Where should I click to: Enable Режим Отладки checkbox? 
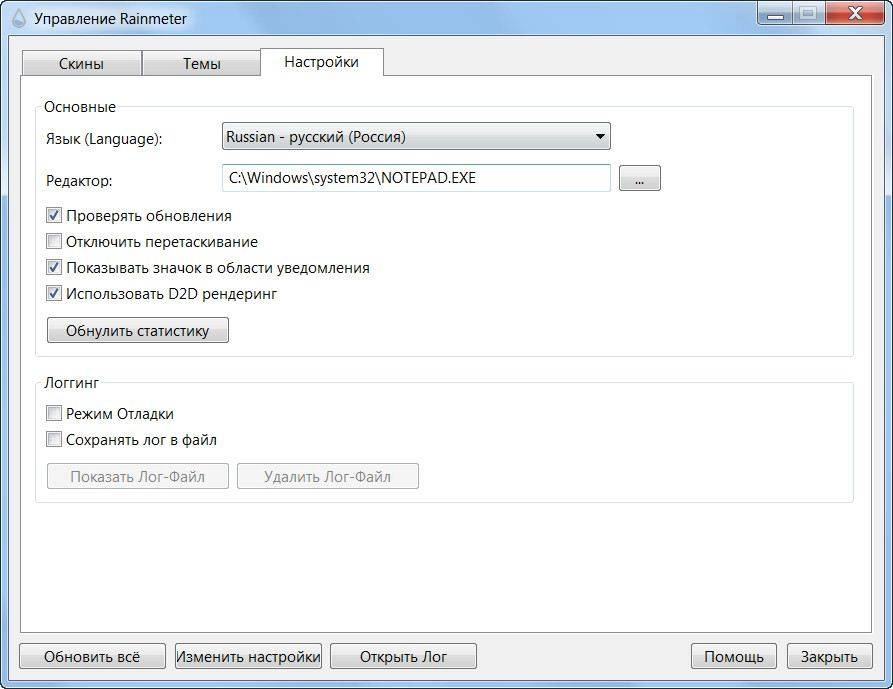tap(54, 413)
